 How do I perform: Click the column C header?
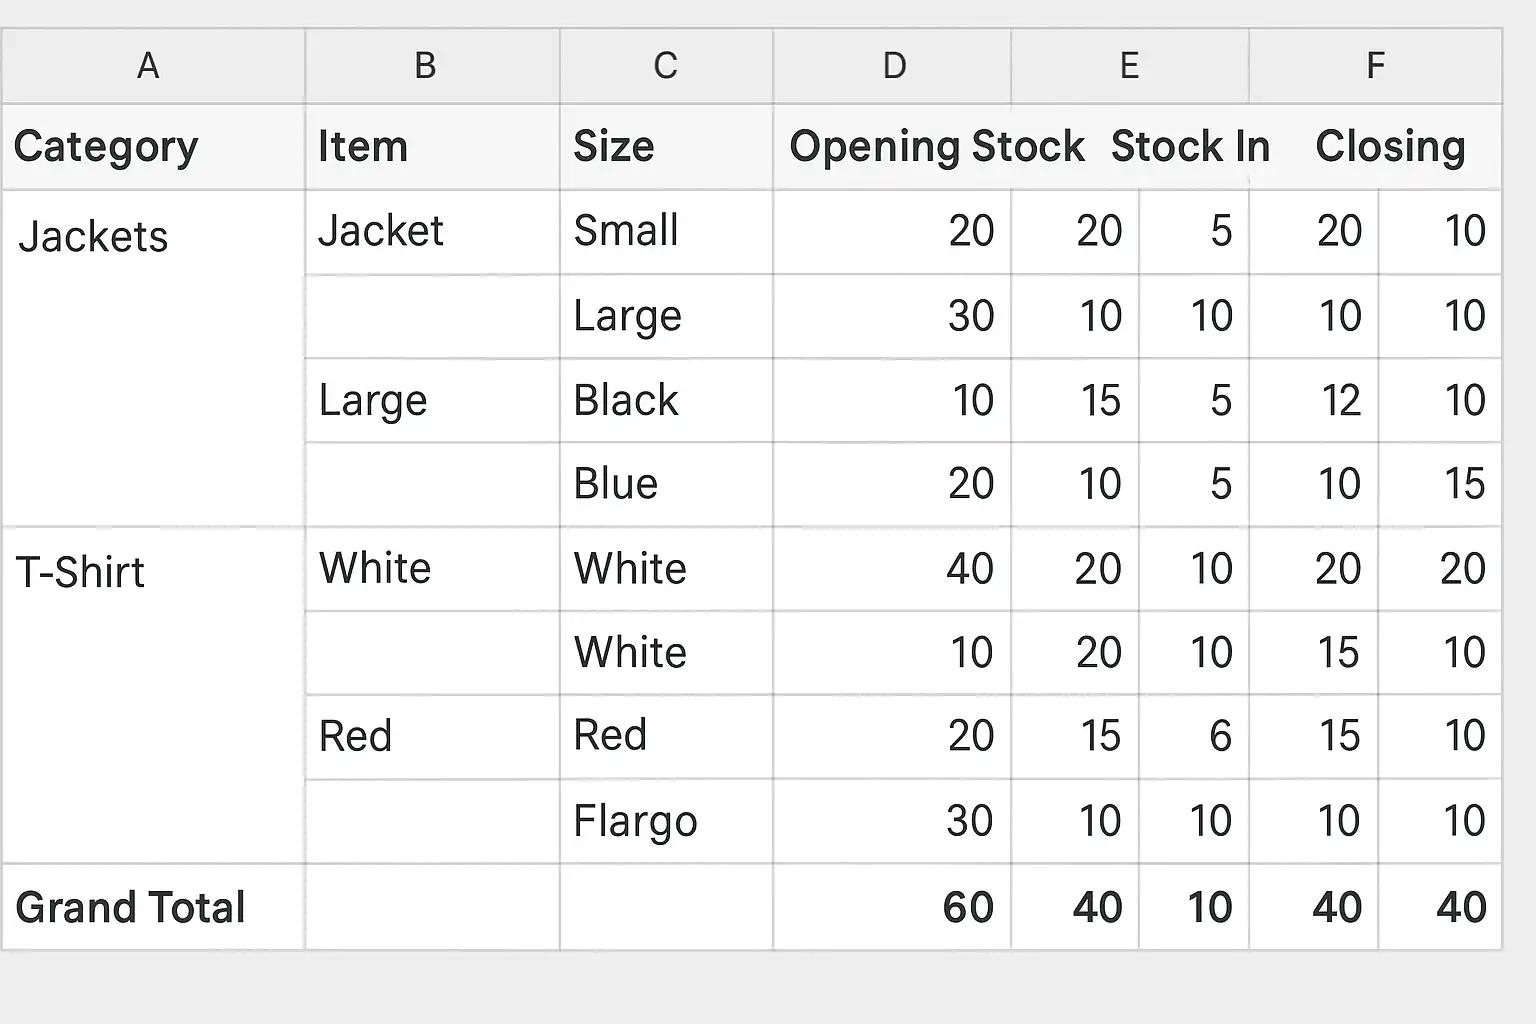pyautogui.click(x=665, y=66)
